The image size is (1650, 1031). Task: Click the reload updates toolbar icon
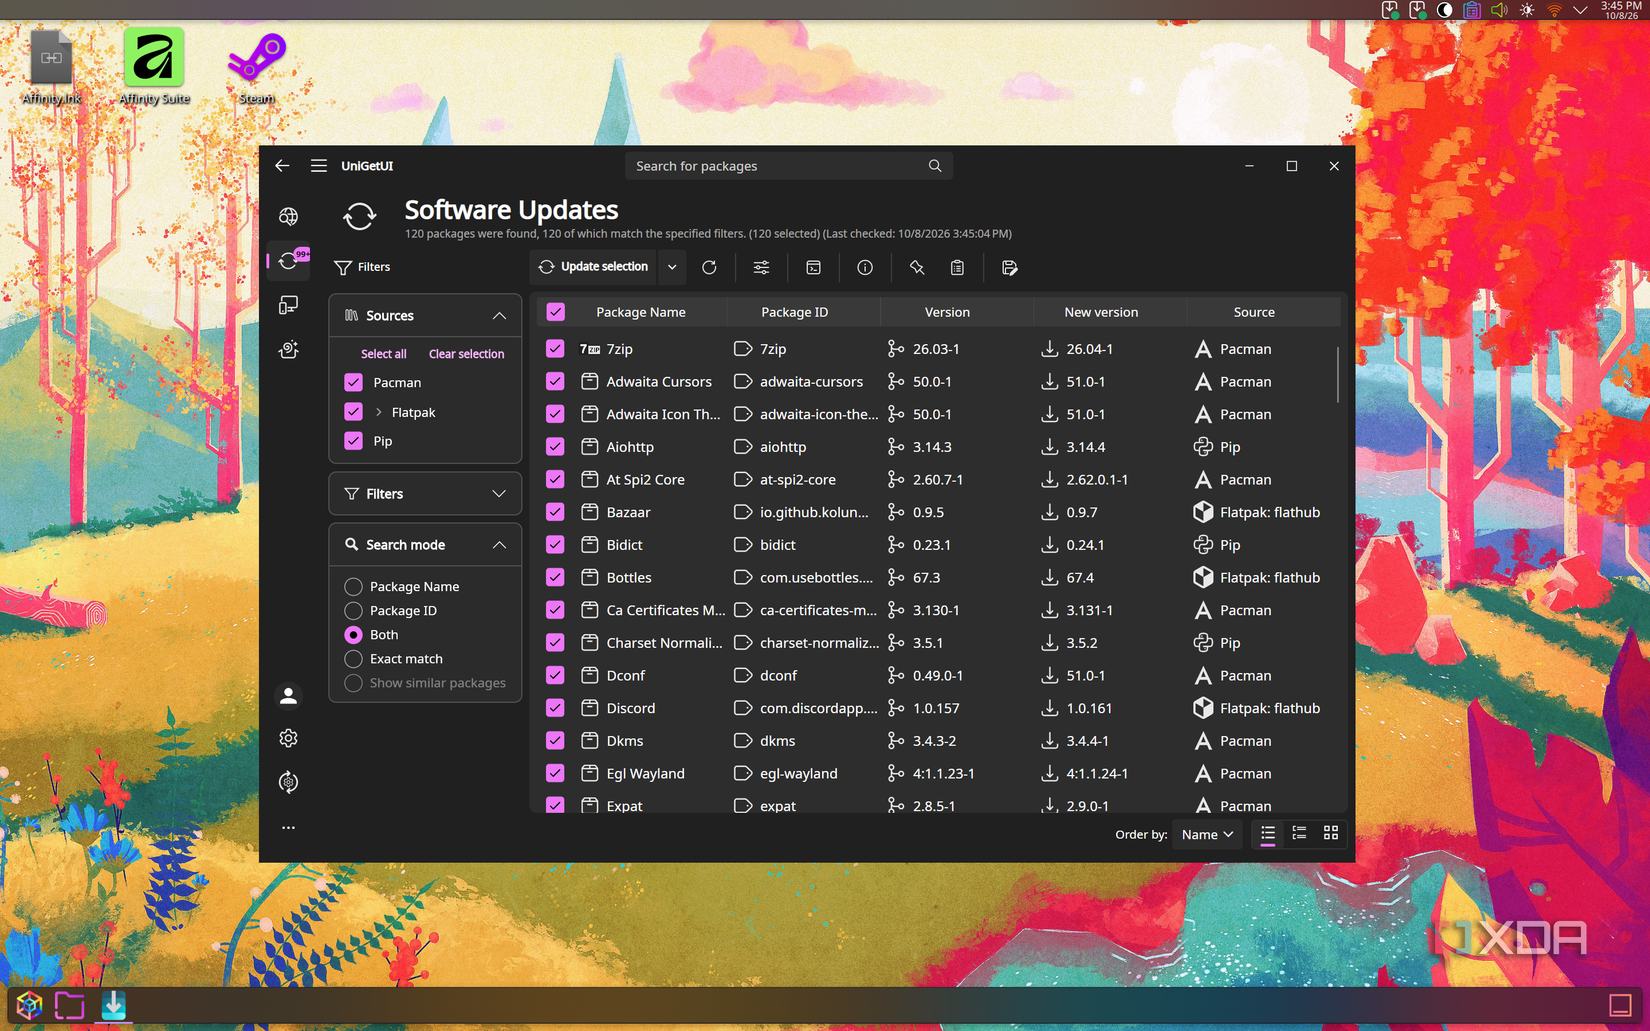(709, 267)
